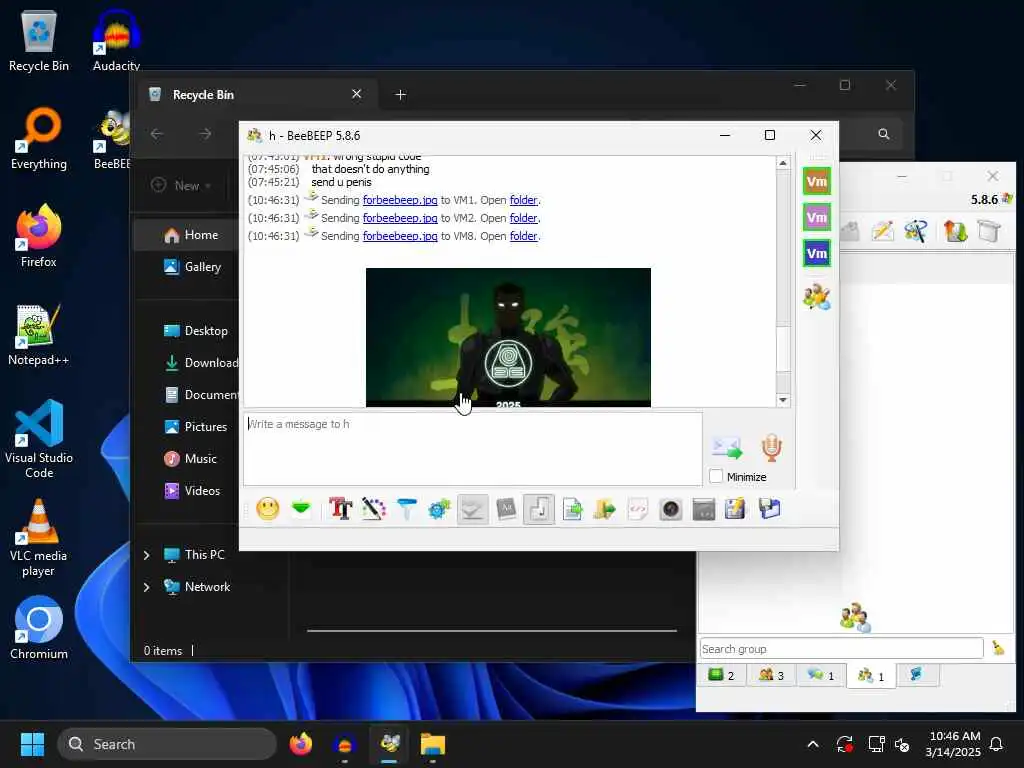Select the Notepad++ desktop icon
1024x768 pixels.
39,334
